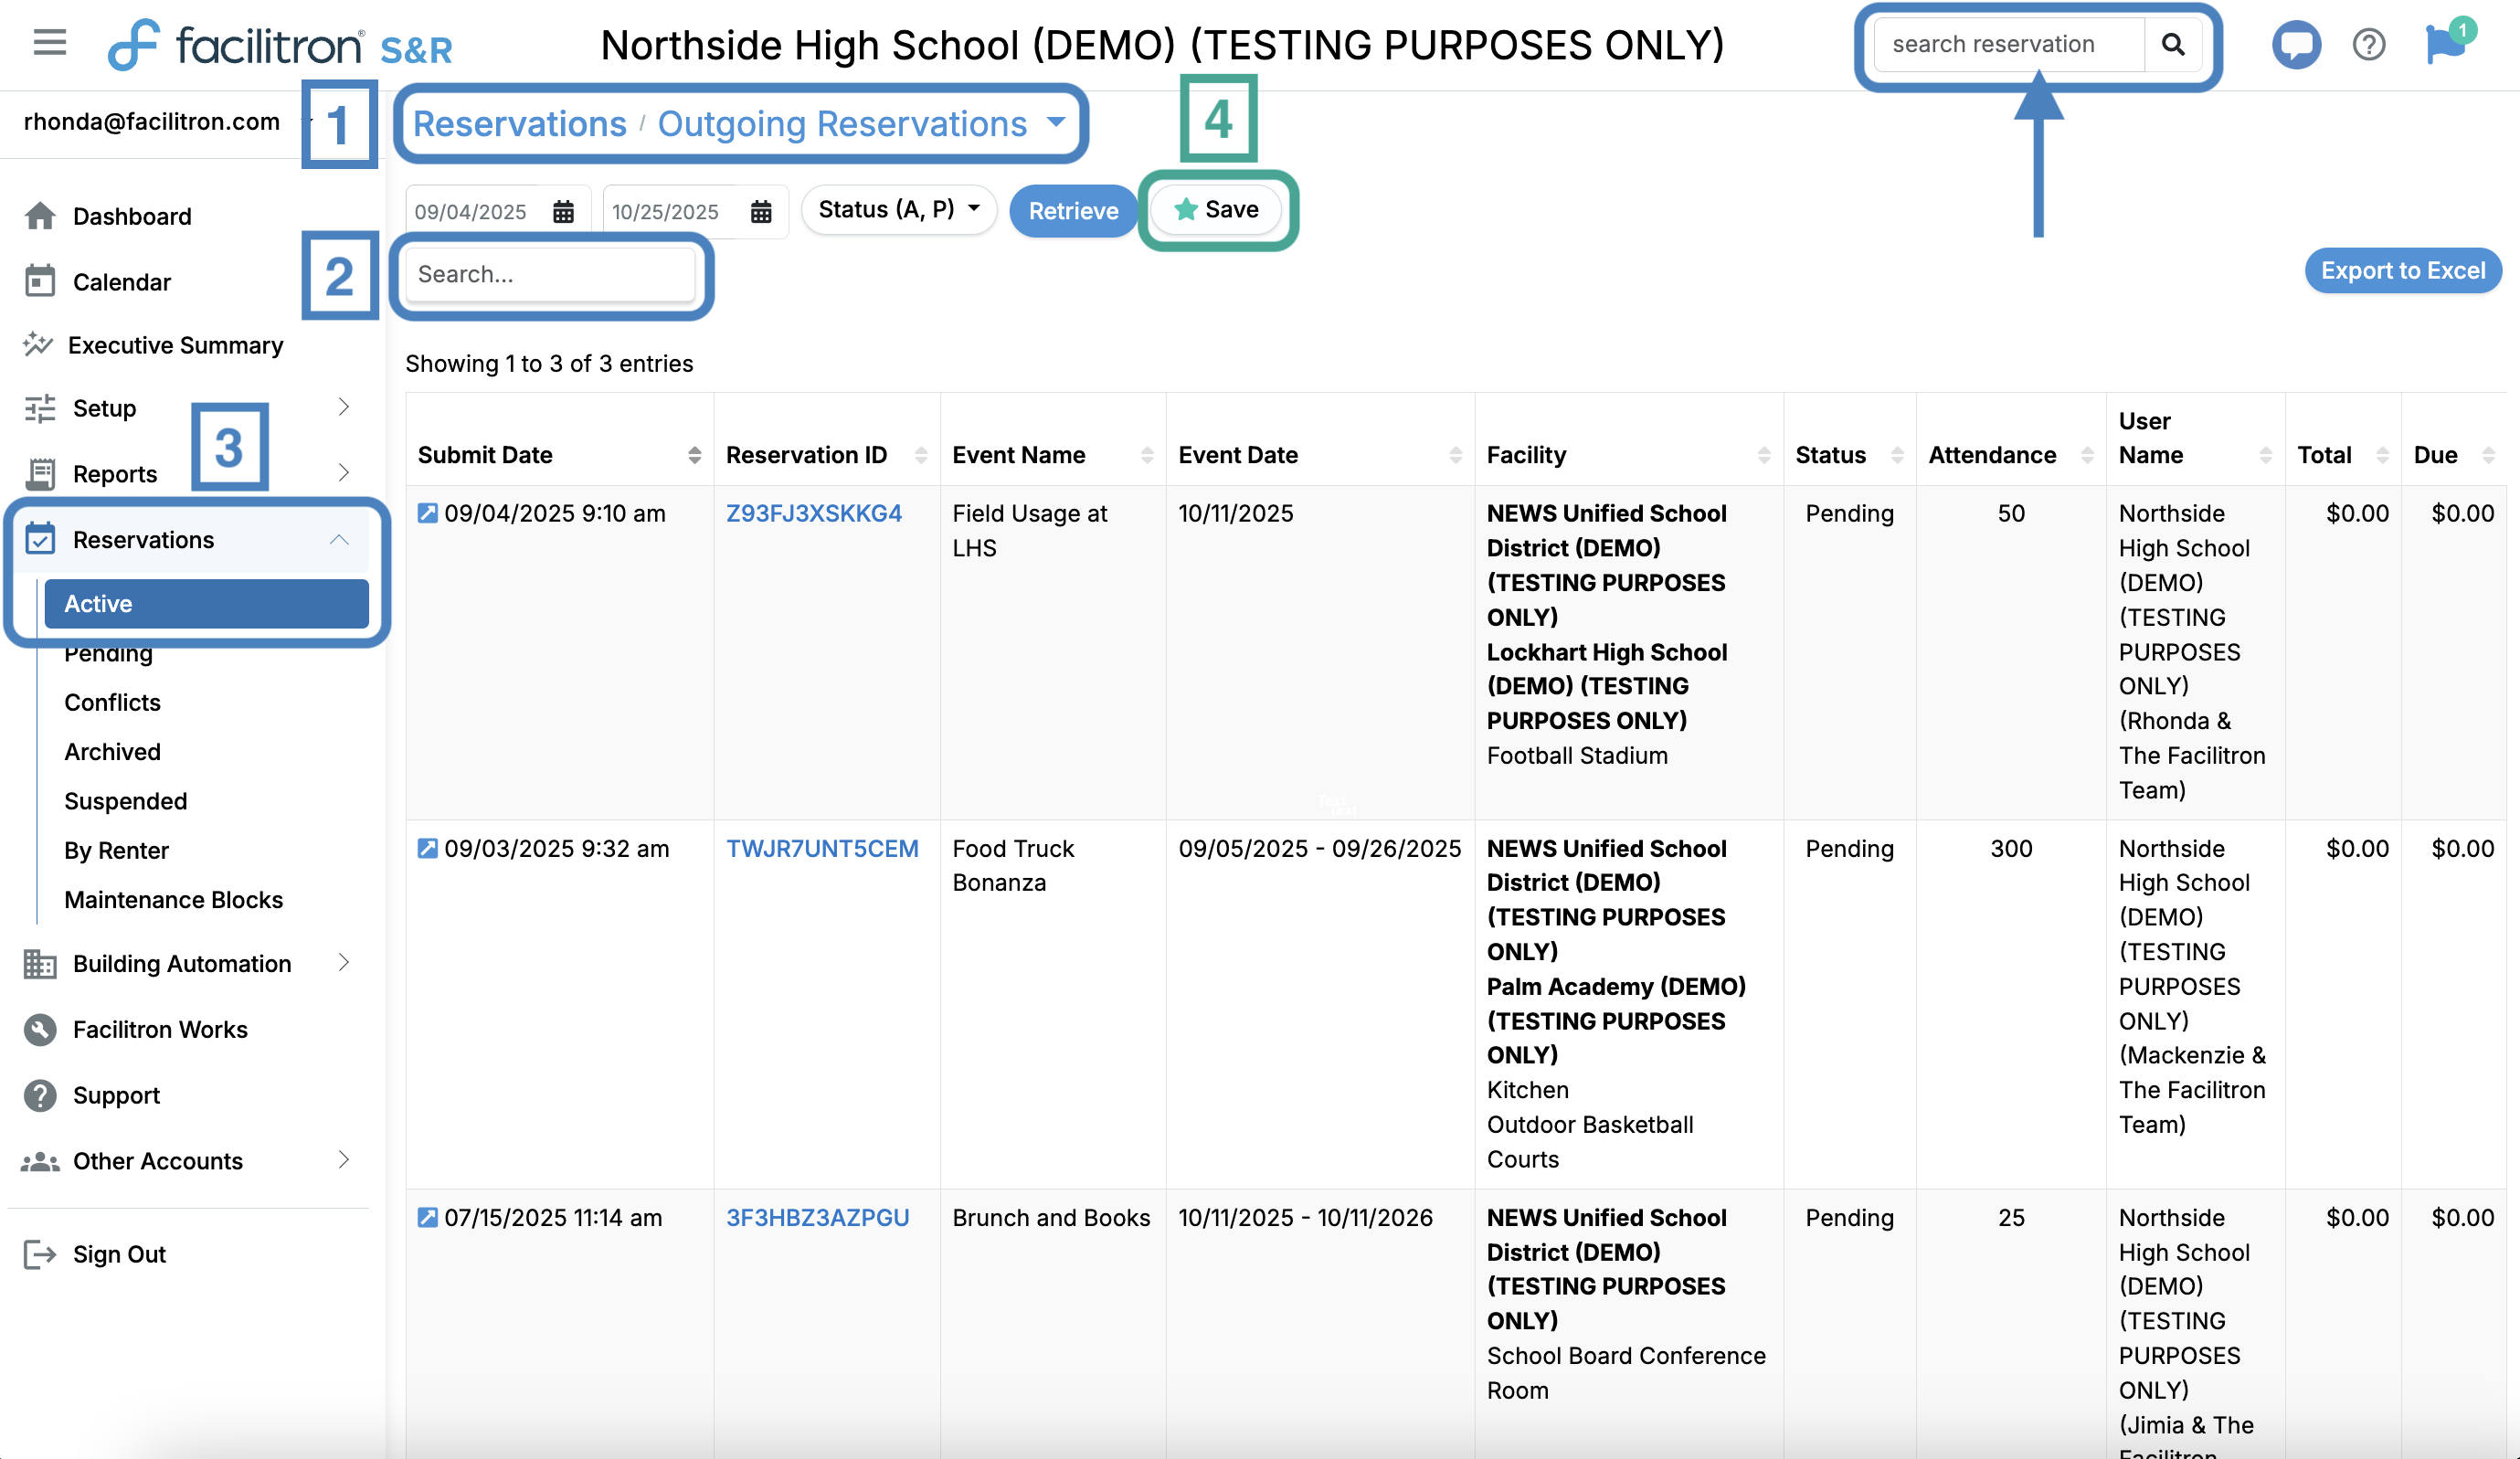Open reservation Z93FJ3XSKKG4 link

(x=813, y=513)
